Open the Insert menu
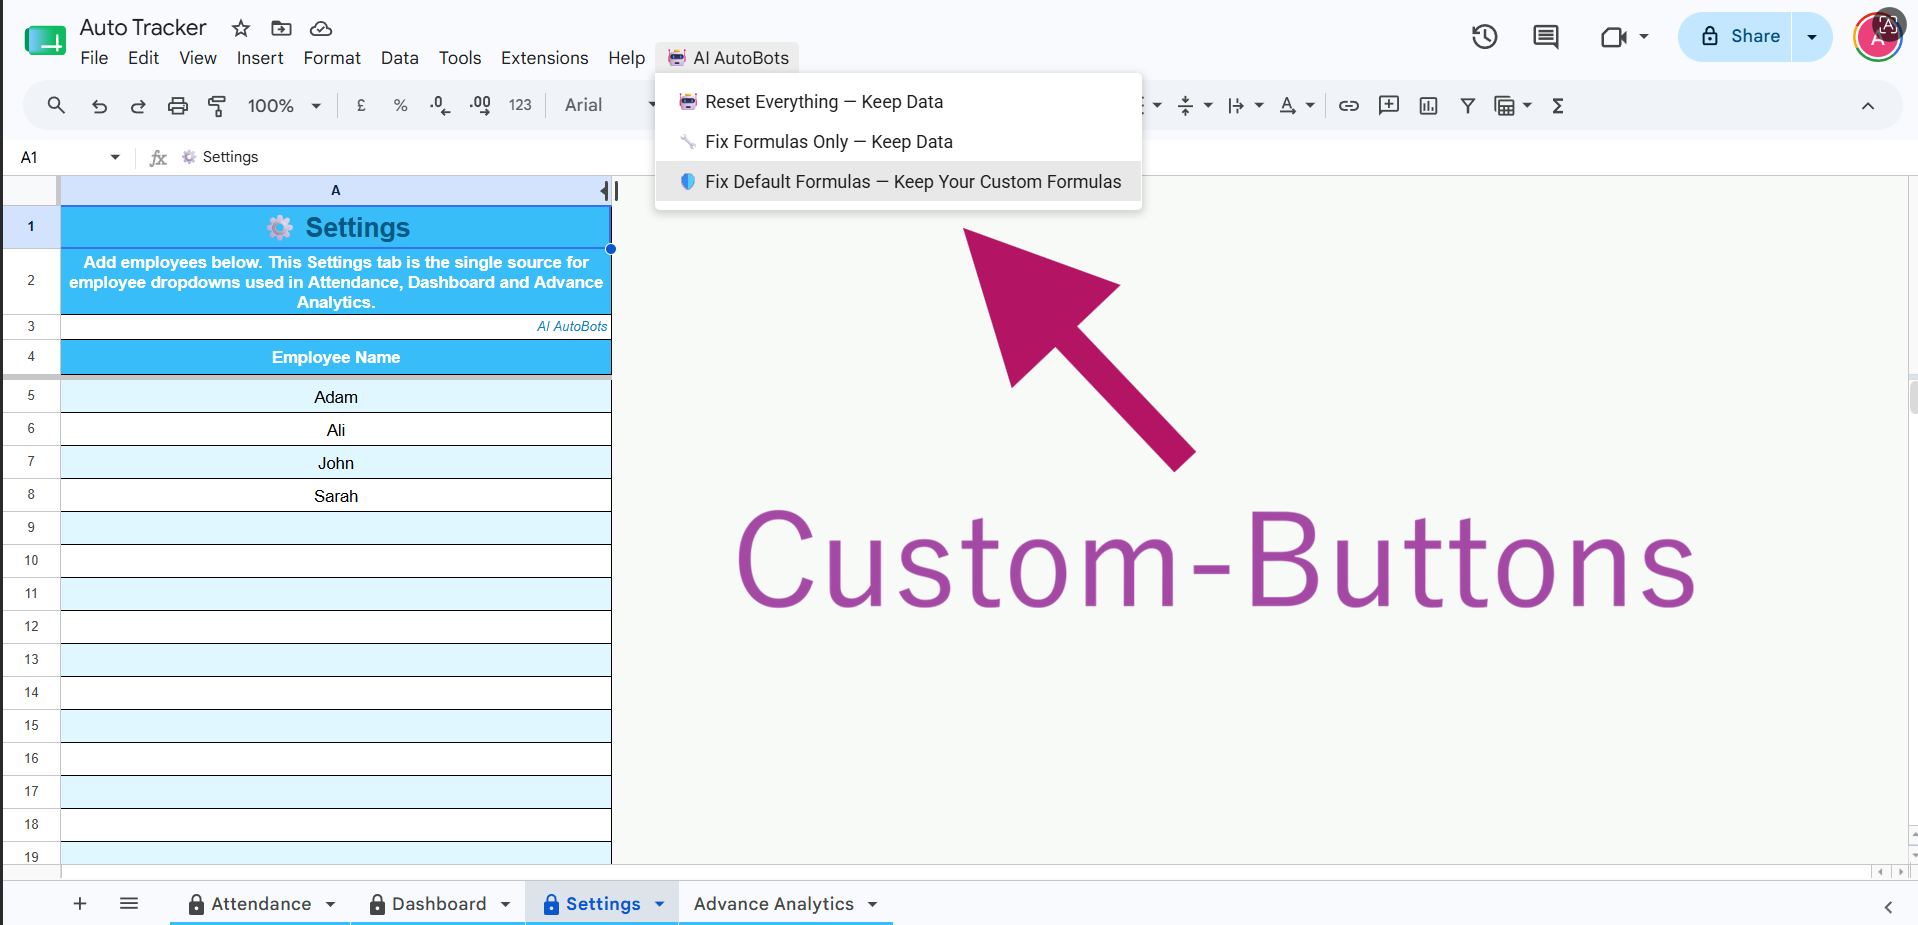This screenshot has height=925, width=1918. [x=260, y=58]
